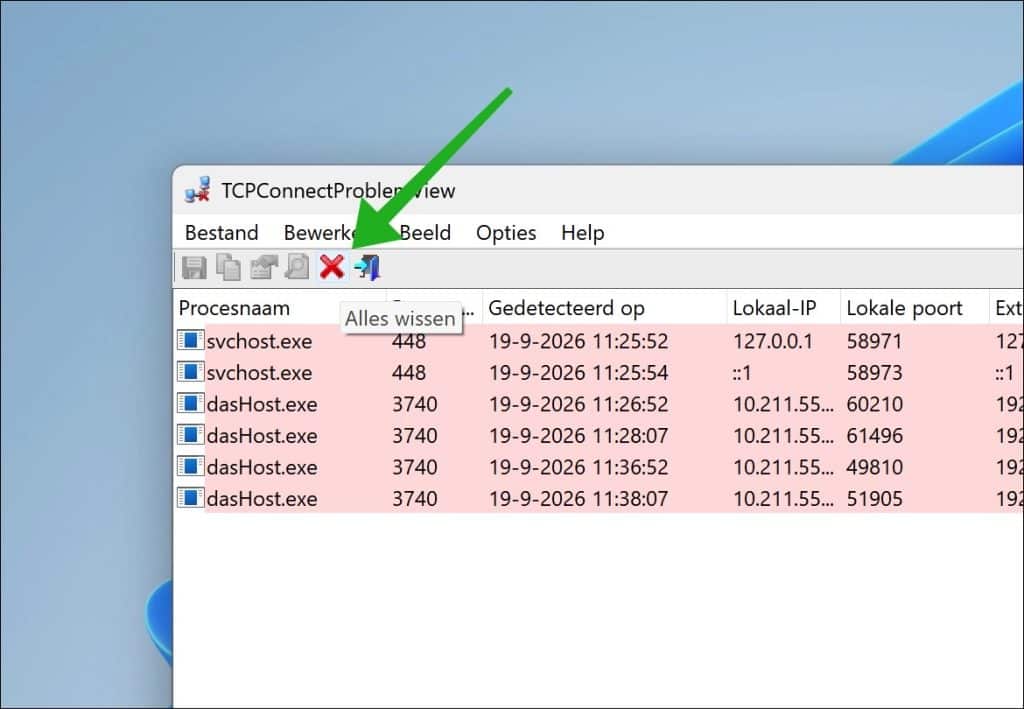Click the process ID 3740 in the 11:26:52 row

415,403
